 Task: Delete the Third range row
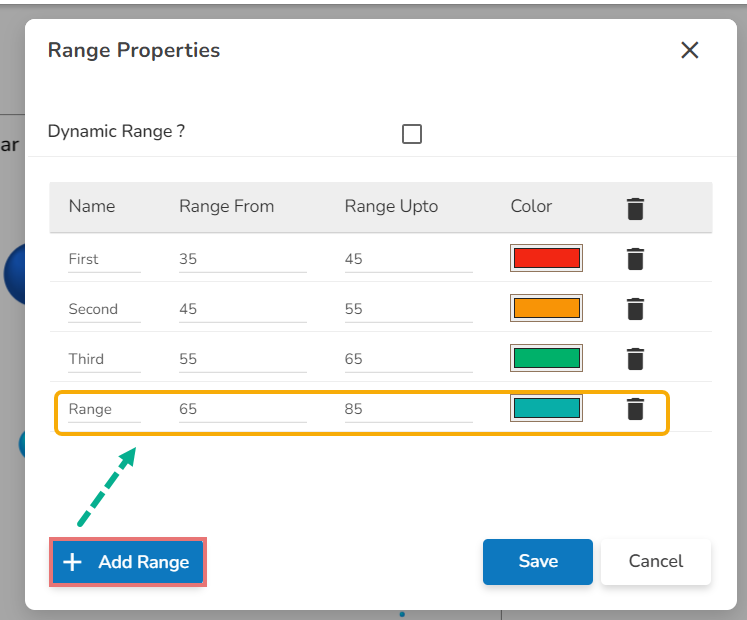[x=635, y=359]
